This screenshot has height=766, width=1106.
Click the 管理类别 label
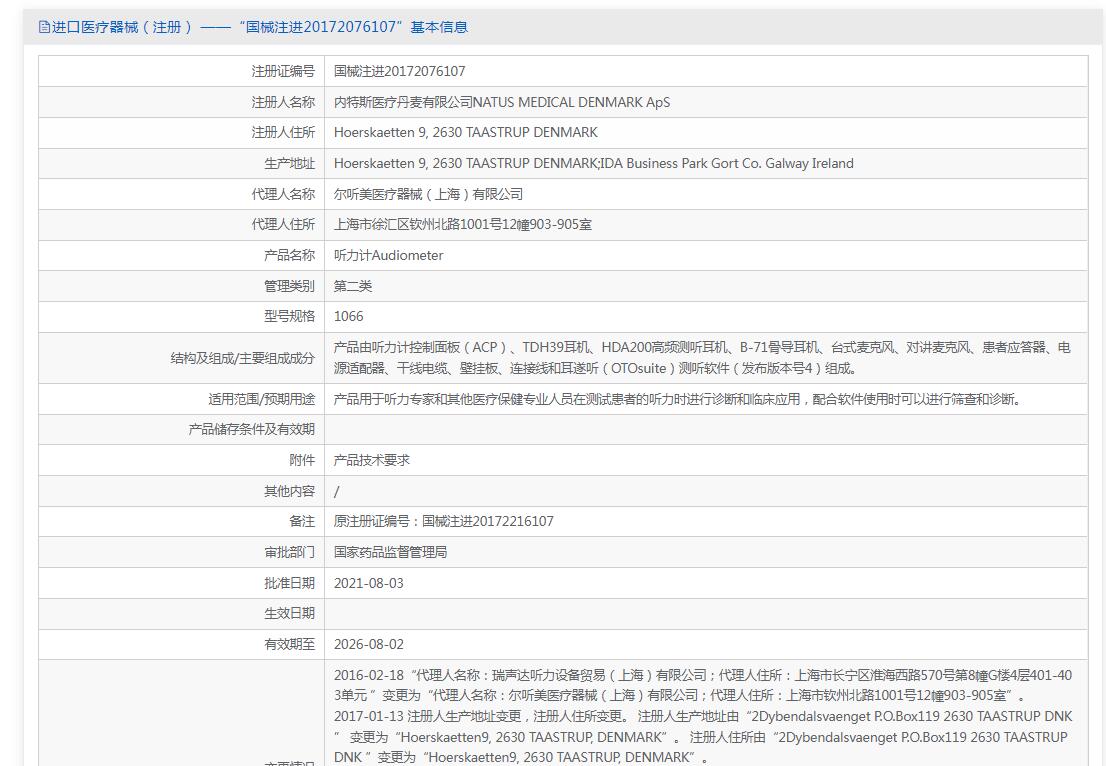tap(289, 286)
